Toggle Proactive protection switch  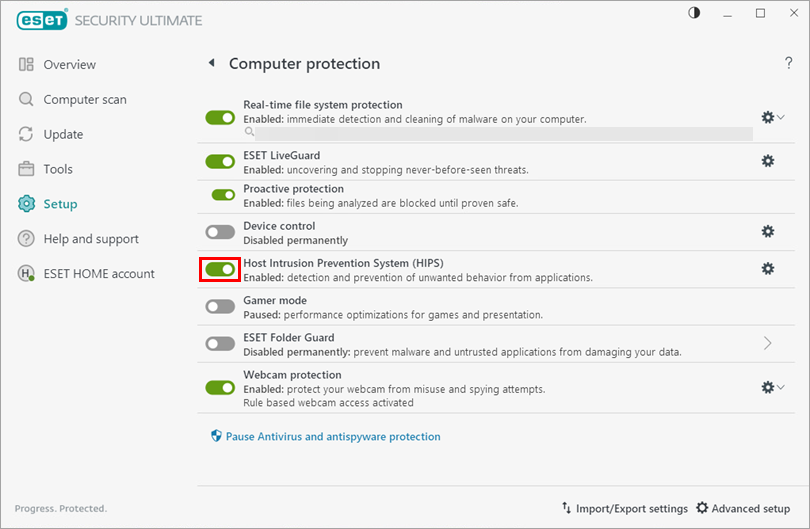tap(223, 195)
